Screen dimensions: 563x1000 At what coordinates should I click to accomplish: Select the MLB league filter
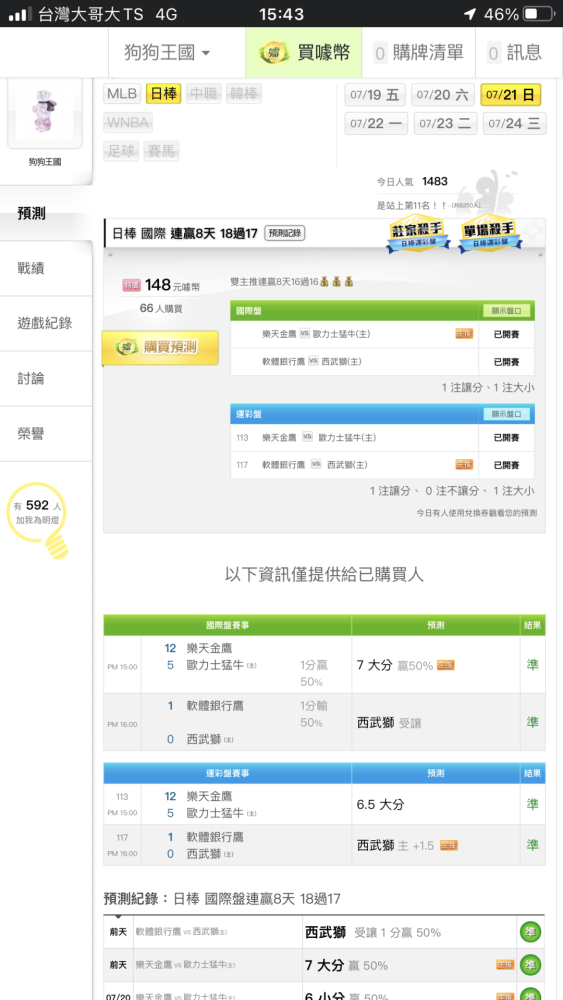122,94
